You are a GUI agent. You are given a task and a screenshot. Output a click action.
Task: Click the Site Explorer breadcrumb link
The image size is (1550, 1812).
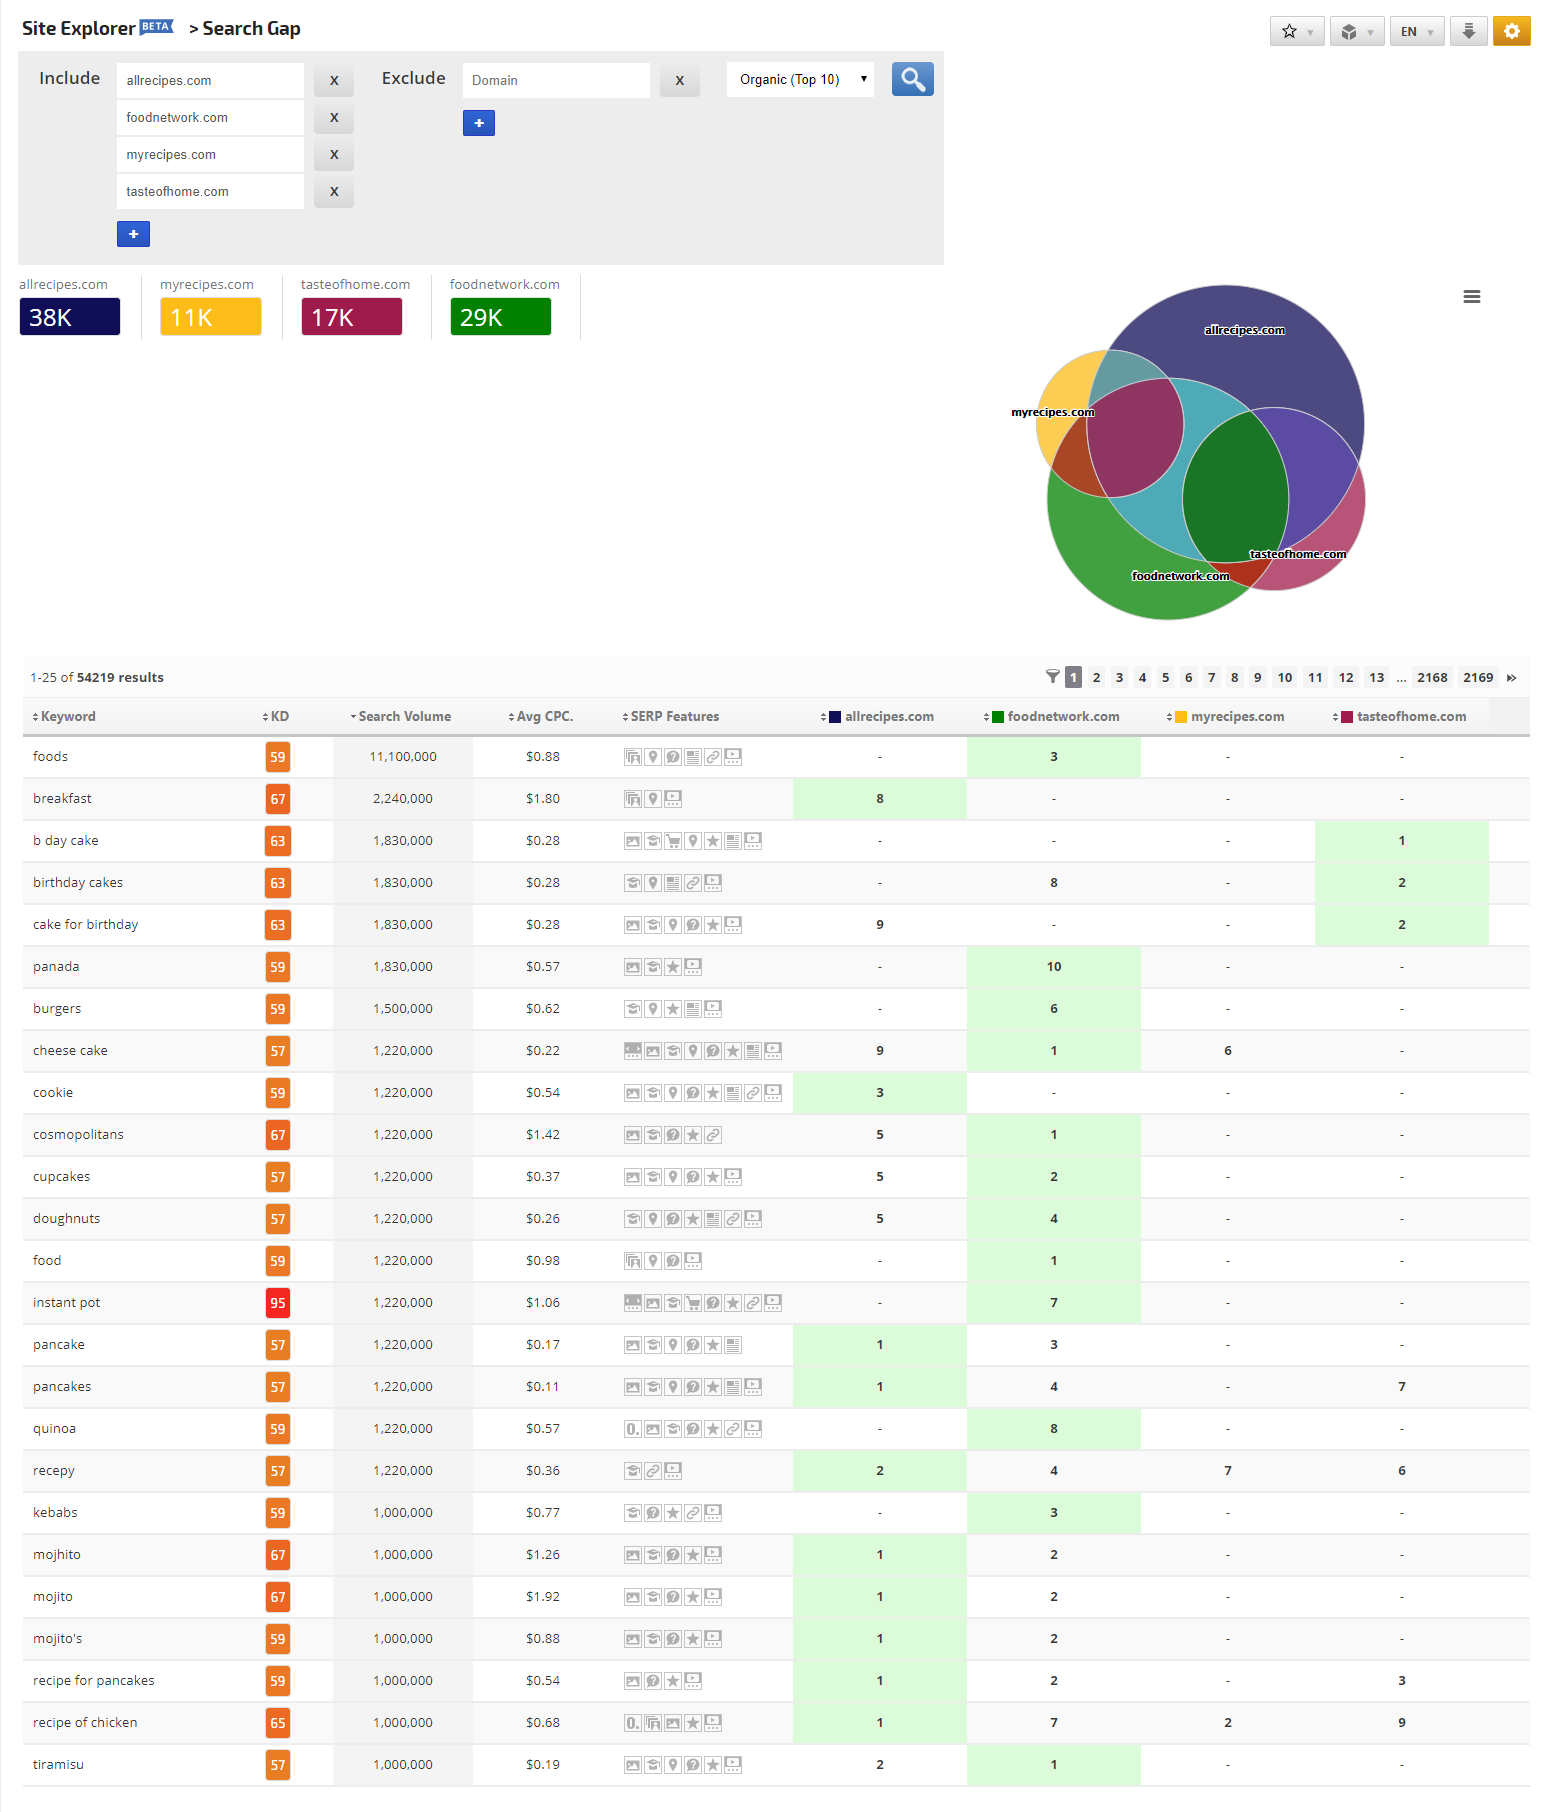78,28
